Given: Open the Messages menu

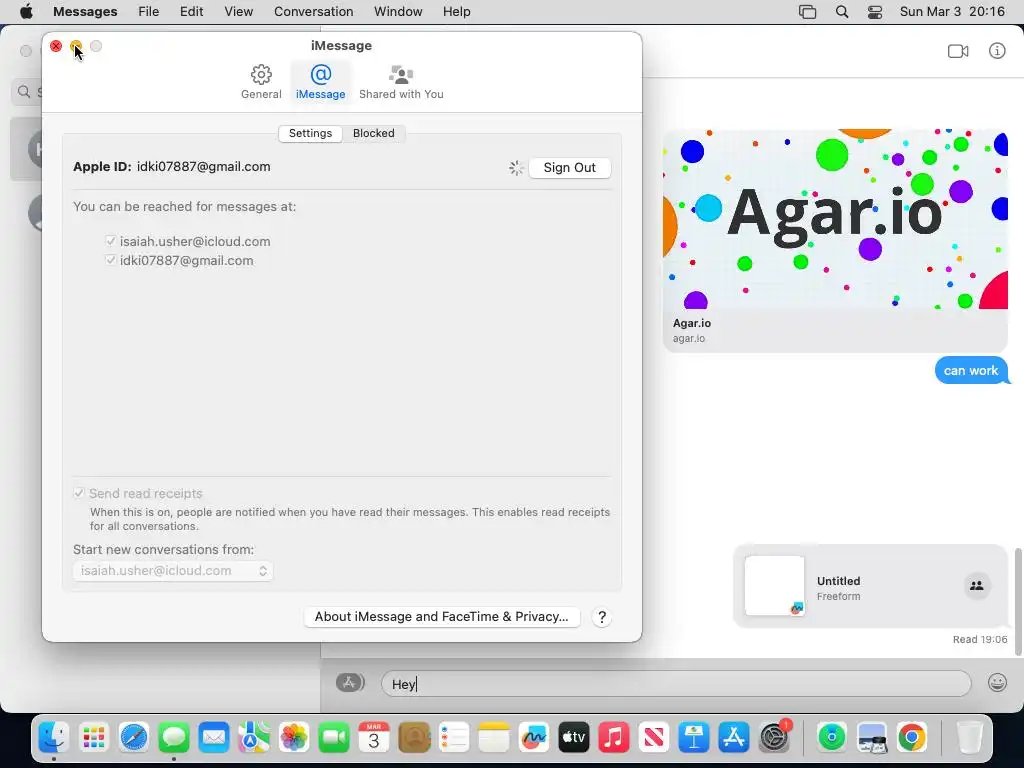Looking at the screenshot, I should pyautogui.click(x=85, y=12).
